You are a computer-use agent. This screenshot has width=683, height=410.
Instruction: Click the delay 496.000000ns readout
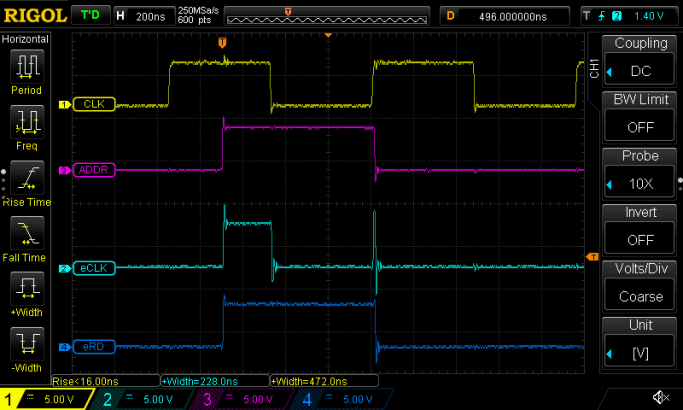tap(504, 16)
